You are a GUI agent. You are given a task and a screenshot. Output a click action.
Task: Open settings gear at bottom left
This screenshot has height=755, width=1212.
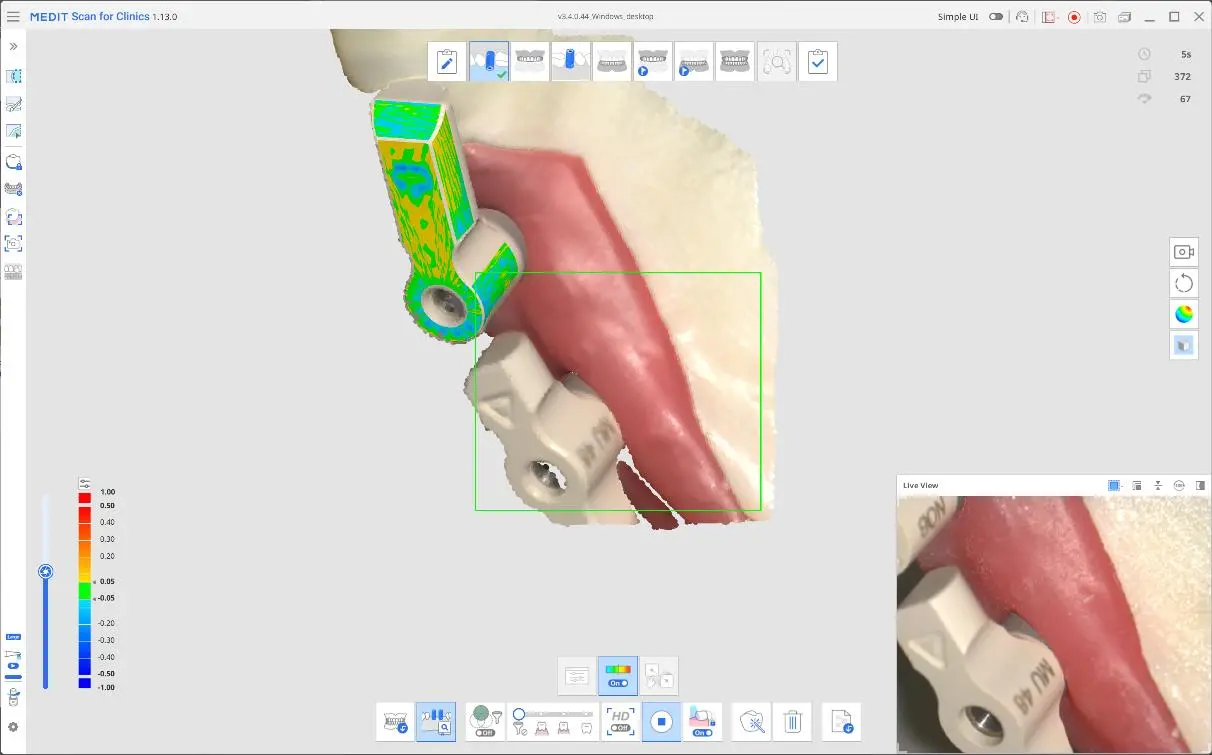point(13,727)
